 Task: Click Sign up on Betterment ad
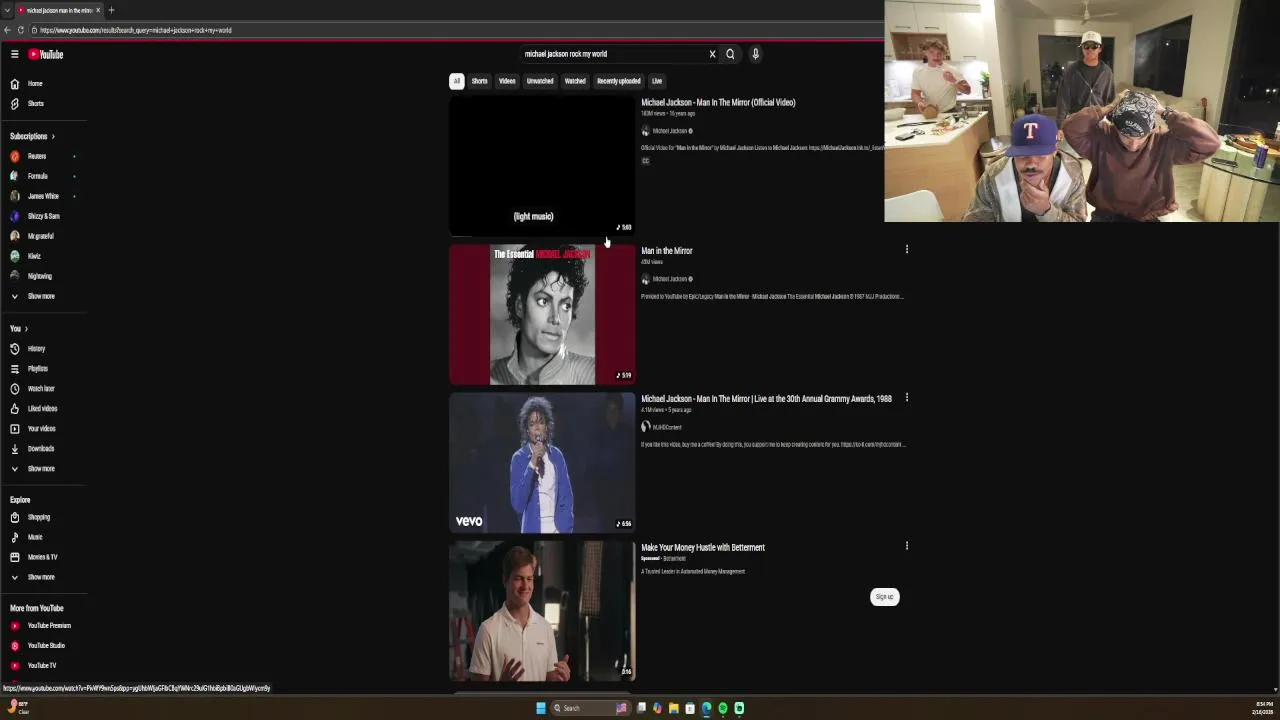click(x=884, y=597)
